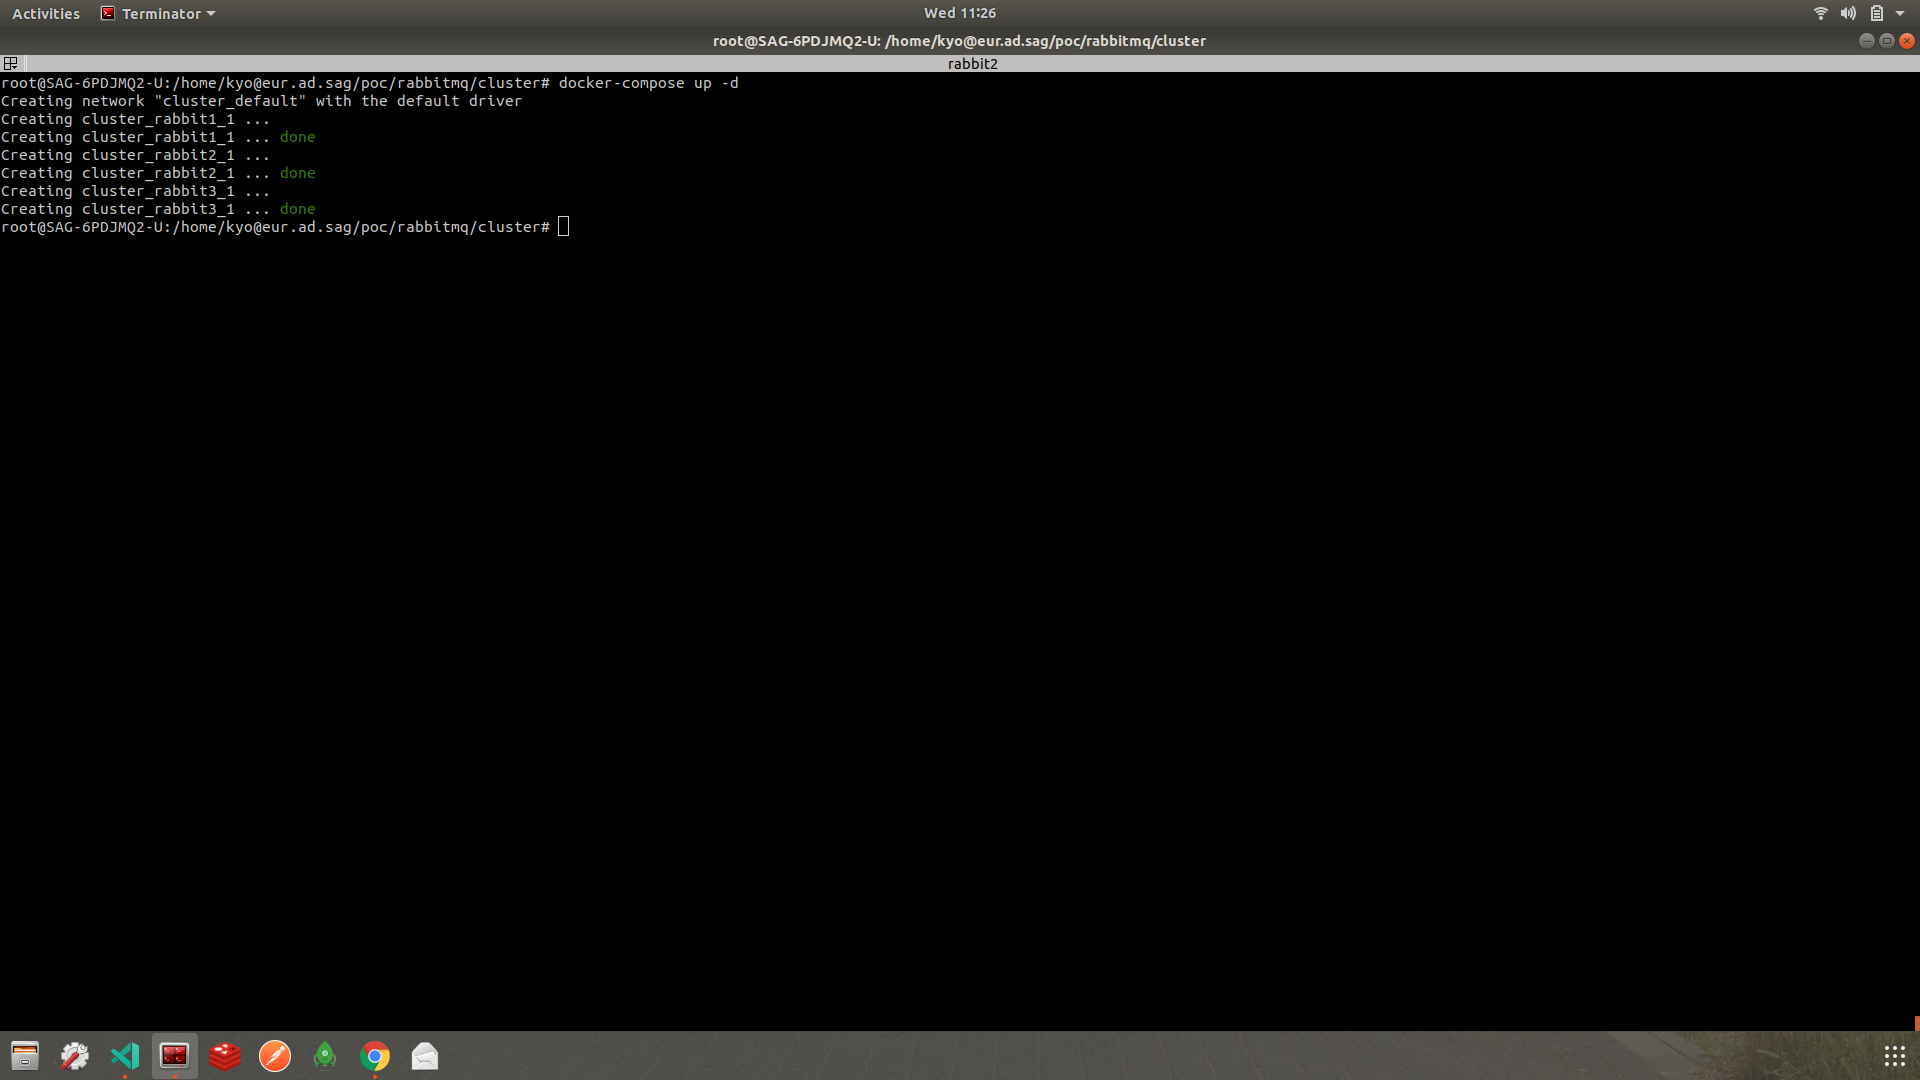Click the volume speaker icon
The width and height of the screenshot is (1920, 1080).
[x=1848, y=14]
